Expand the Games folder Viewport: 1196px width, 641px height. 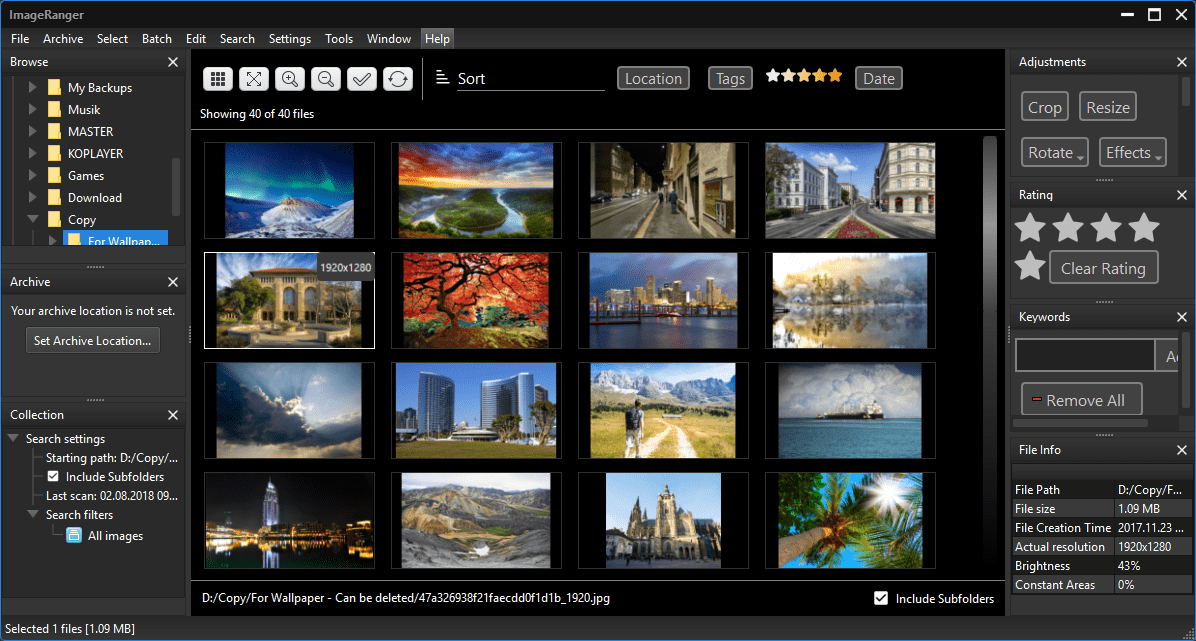(x=33, y=176)
